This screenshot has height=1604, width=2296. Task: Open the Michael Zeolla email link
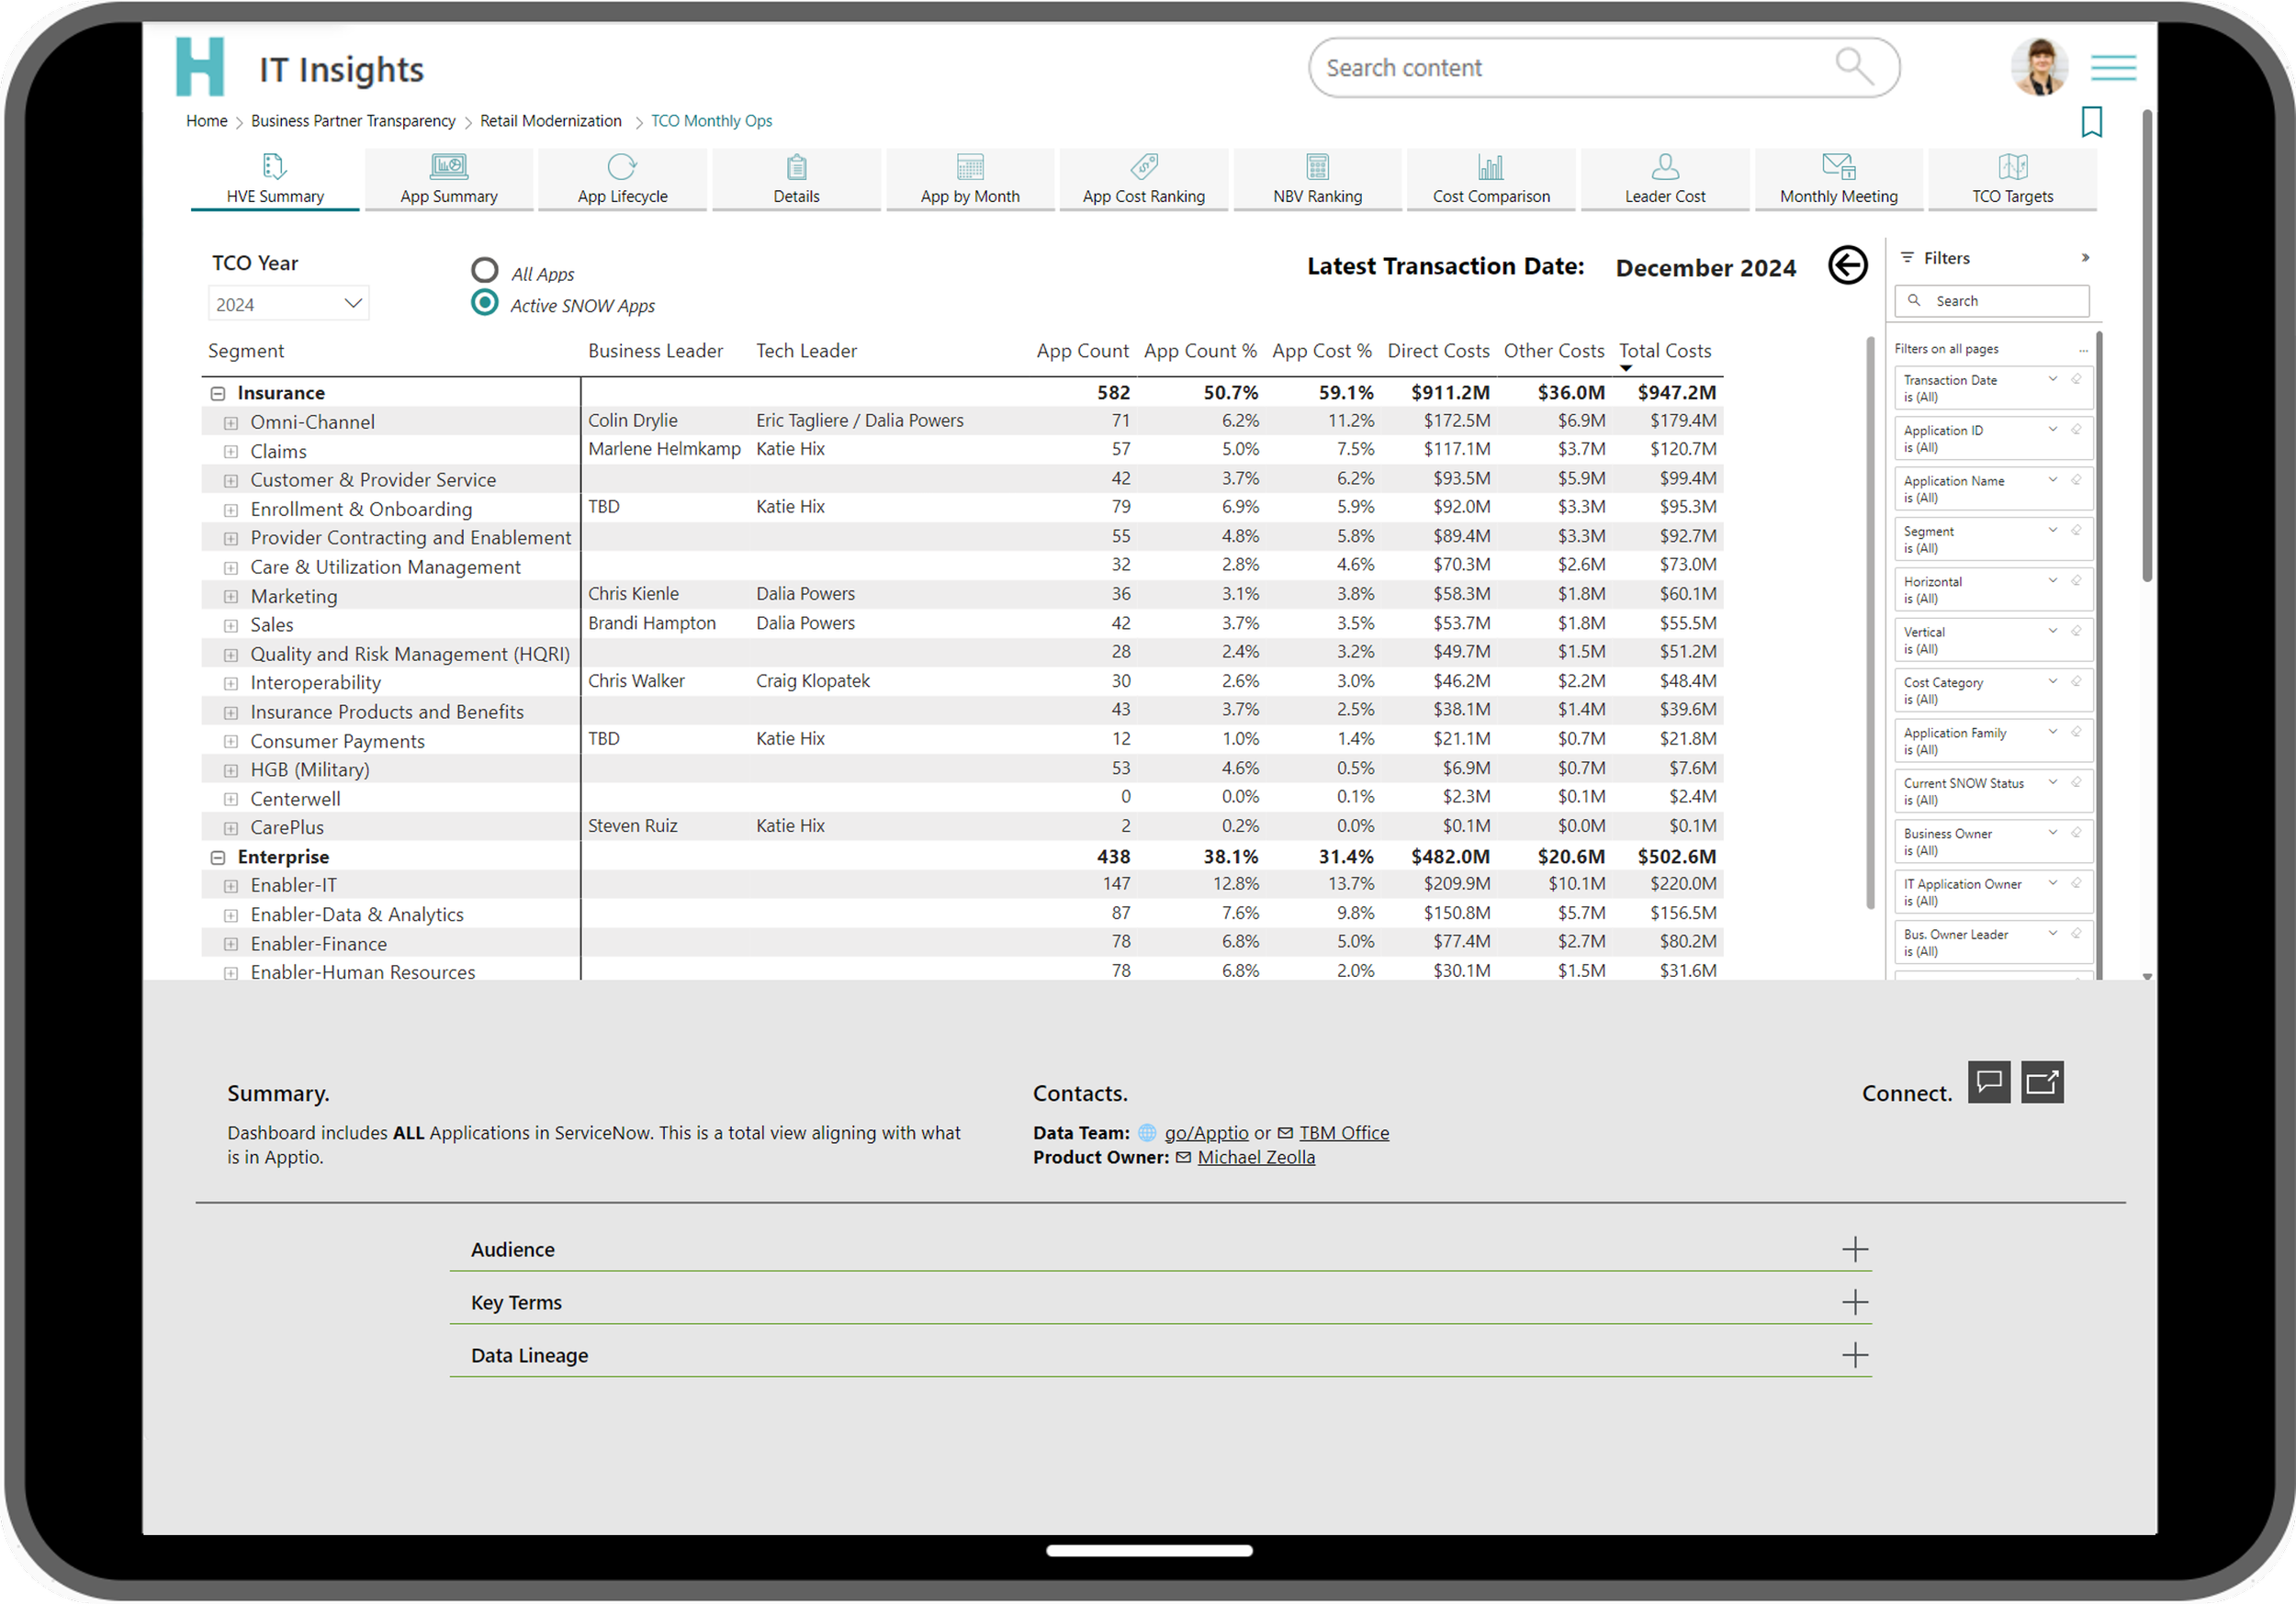click(x=1256, y=1157)
